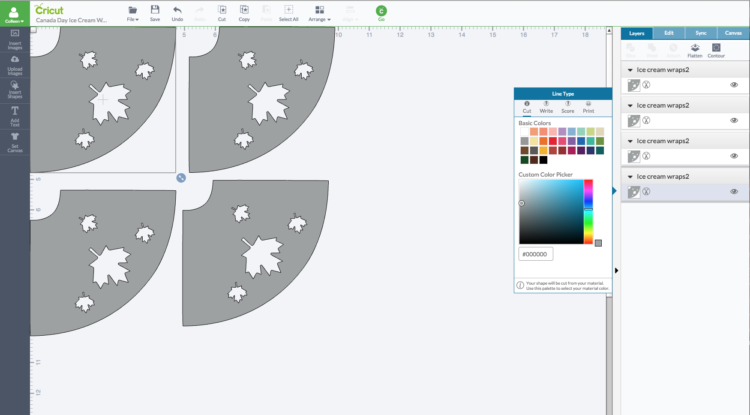Switch to the Canvas tab
The image size is (750, 415).
pos(733,33)
